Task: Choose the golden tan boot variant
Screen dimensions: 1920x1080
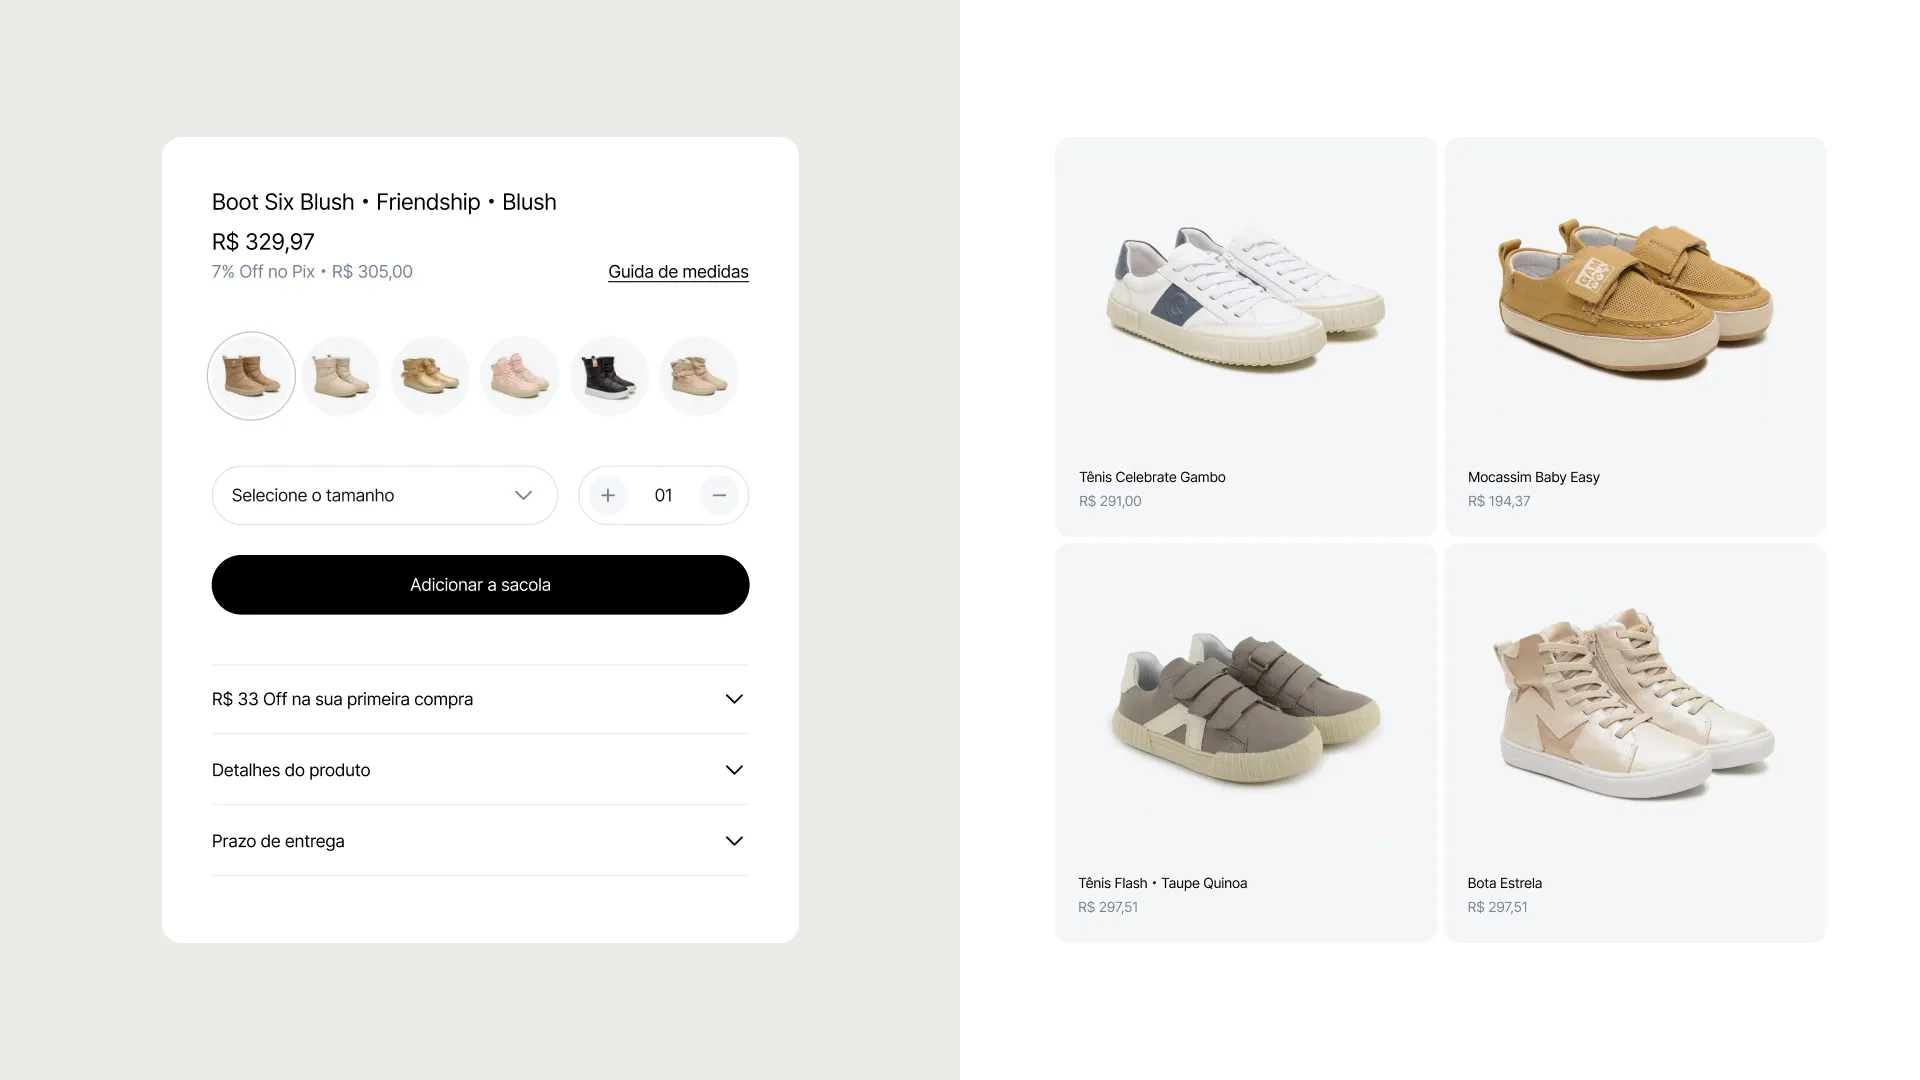Action: [430, 376]
